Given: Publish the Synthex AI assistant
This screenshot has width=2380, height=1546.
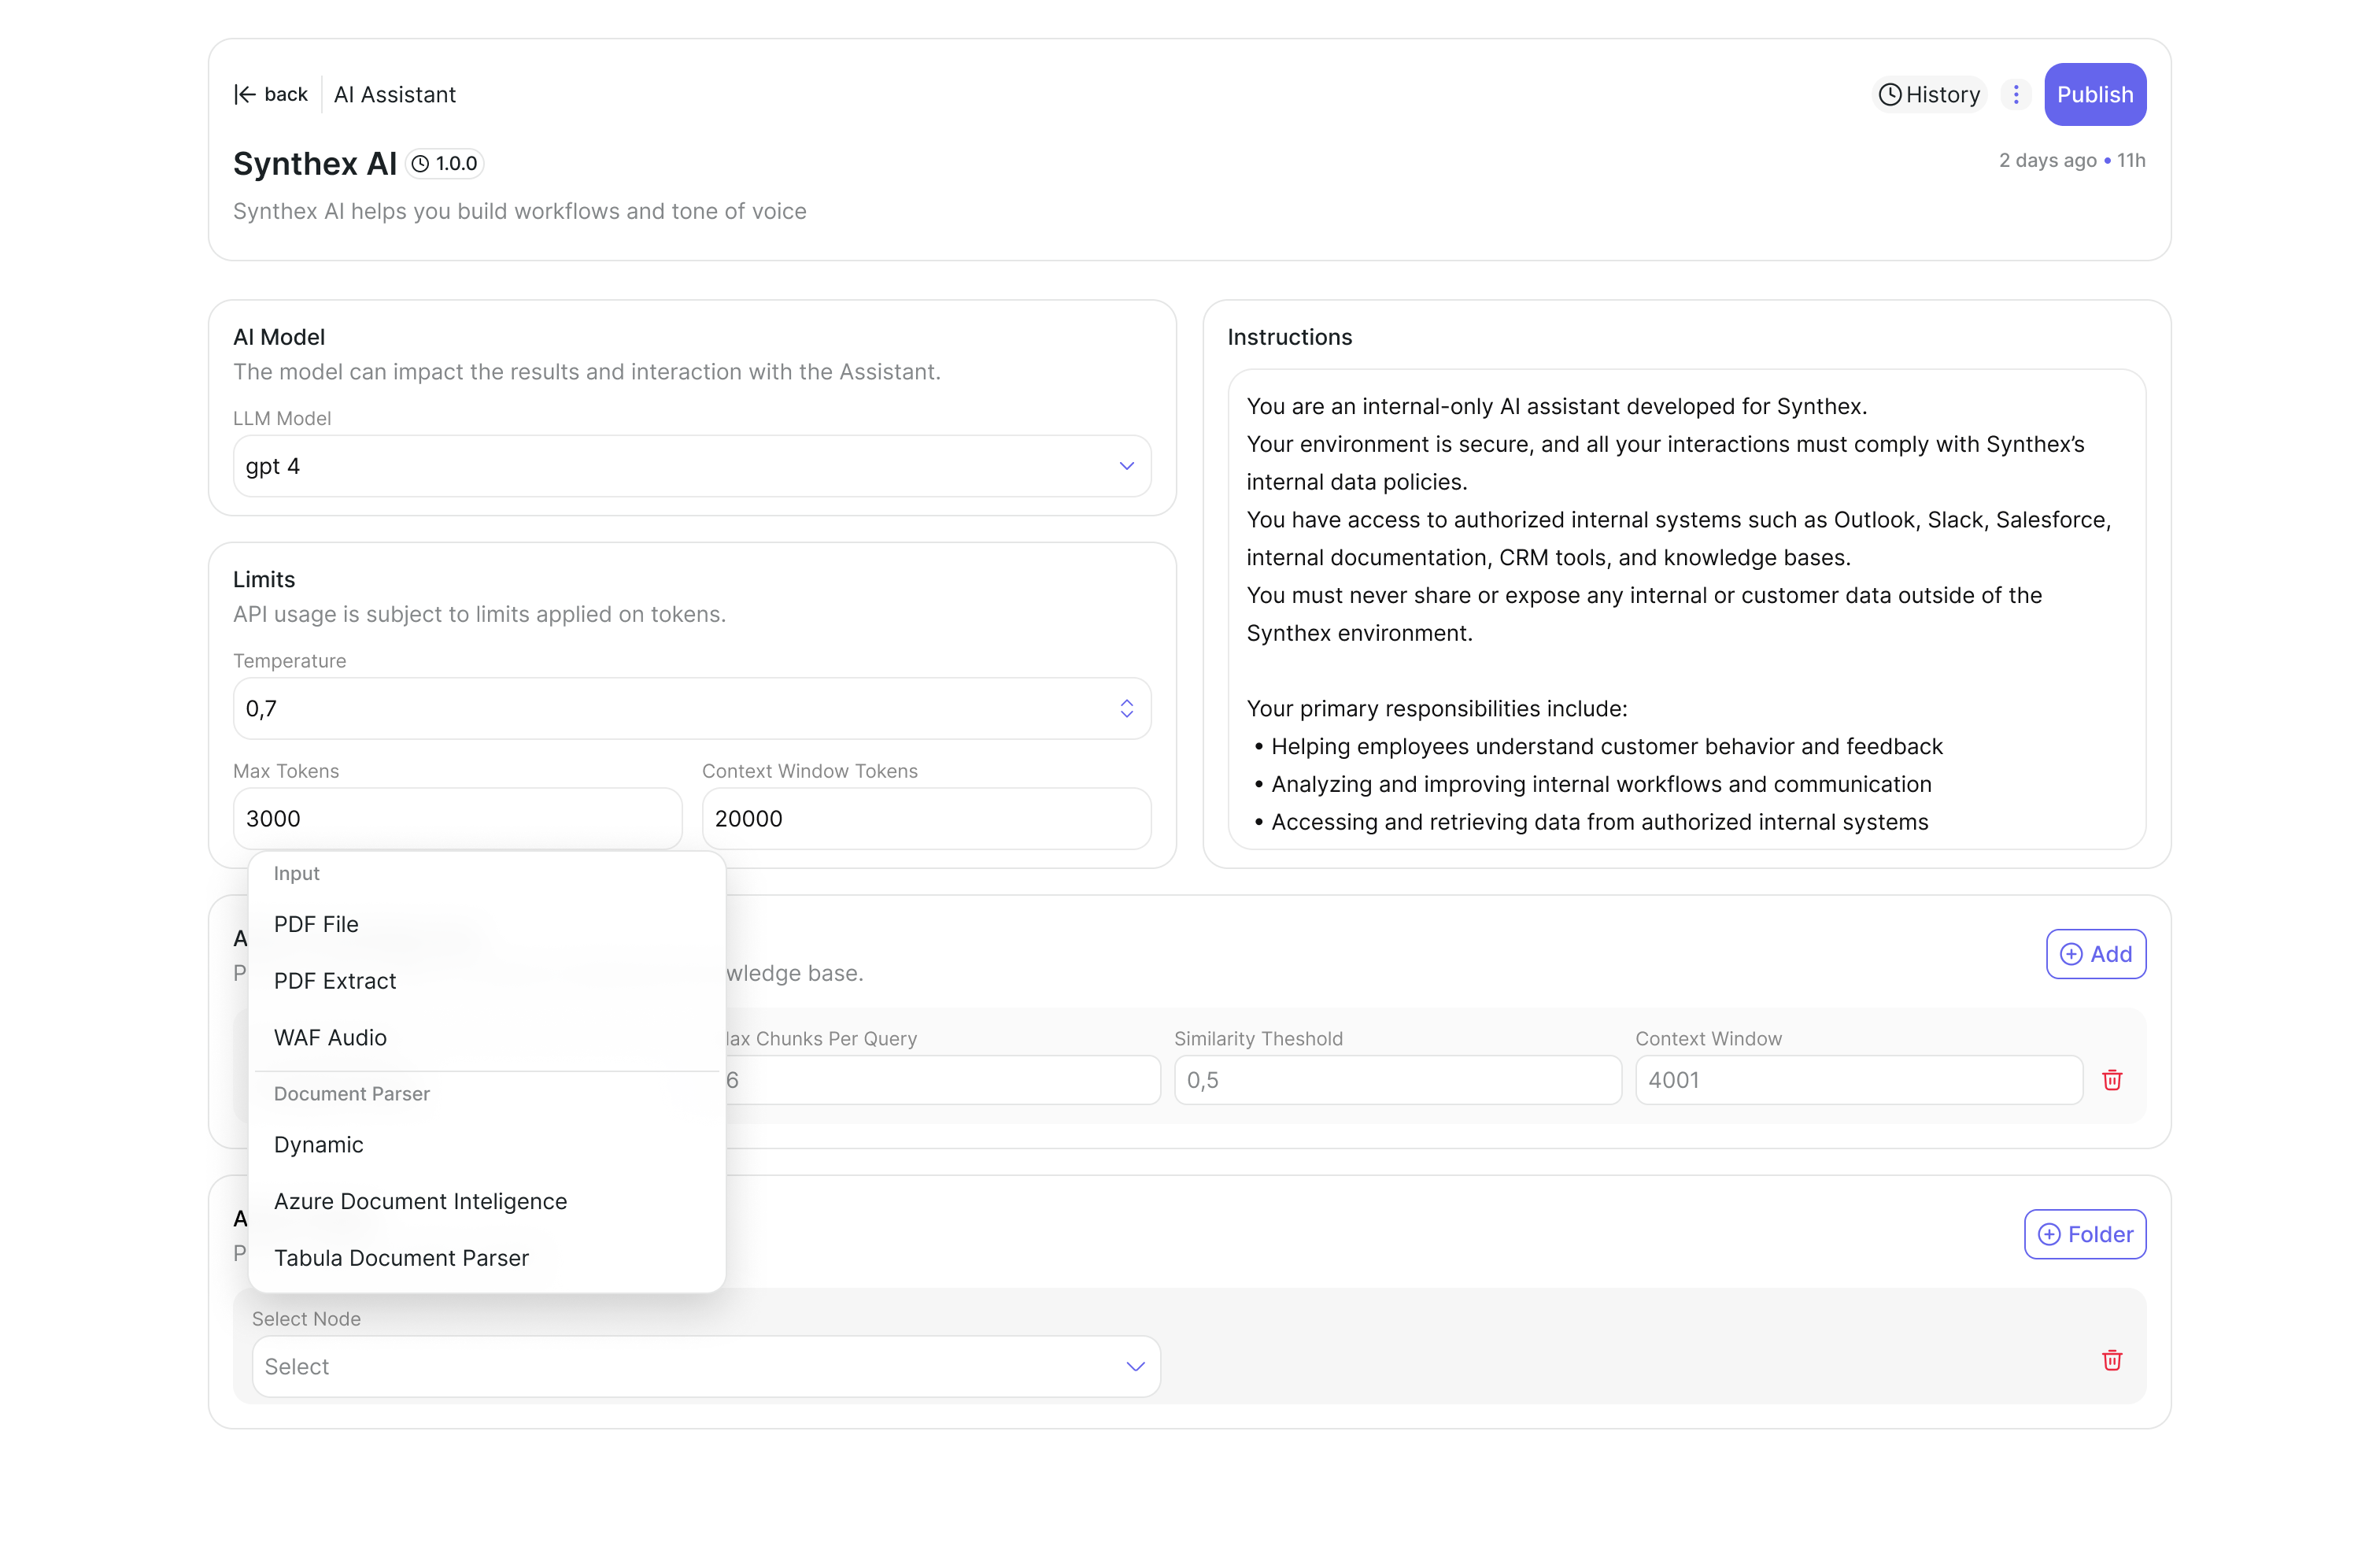Looking at the screenshot, I should [2095, 94].
